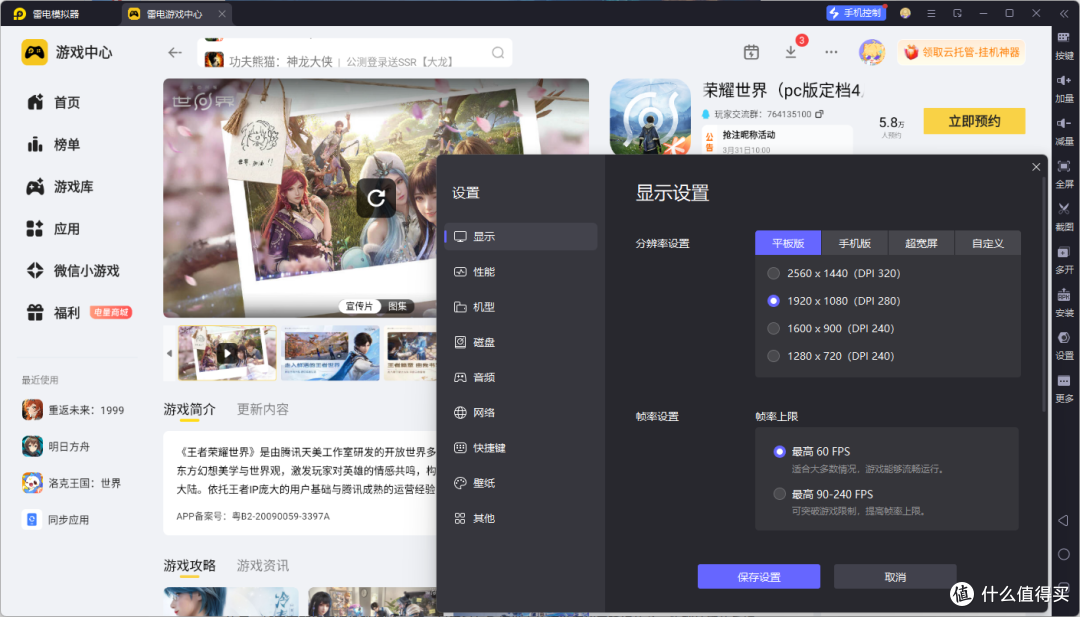Open the 应用 apps section
1080x617 pixels.
(54, 229)
